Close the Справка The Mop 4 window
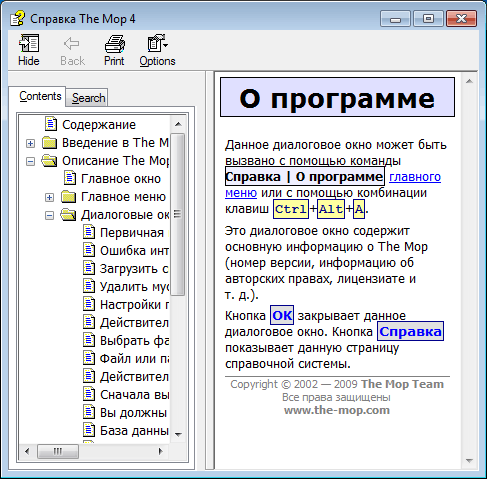Viewport: 487px width, 479px height. [461, 18]
